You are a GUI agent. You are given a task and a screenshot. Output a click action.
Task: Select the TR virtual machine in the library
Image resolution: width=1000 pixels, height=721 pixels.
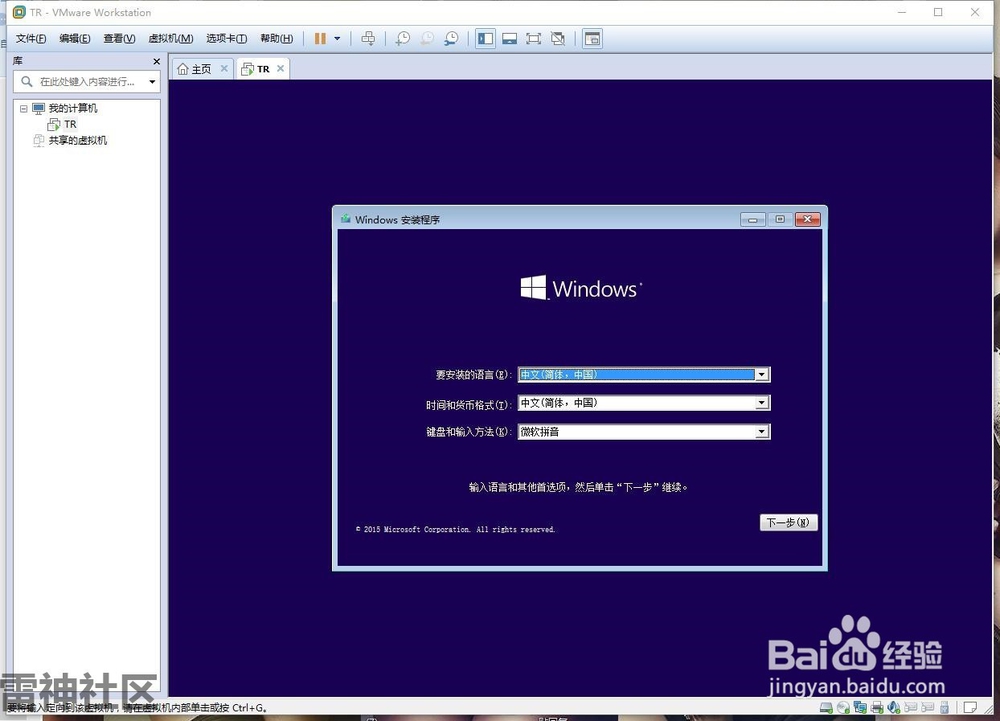pyautogui.click(x=70, y=124)
